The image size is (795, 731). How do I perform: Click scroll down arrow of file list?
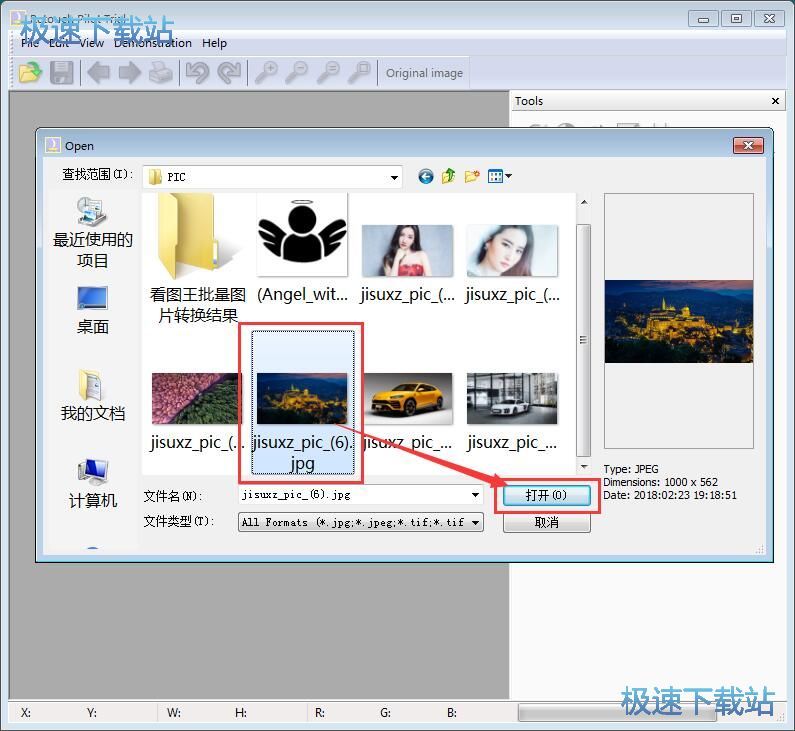[584, 466]
